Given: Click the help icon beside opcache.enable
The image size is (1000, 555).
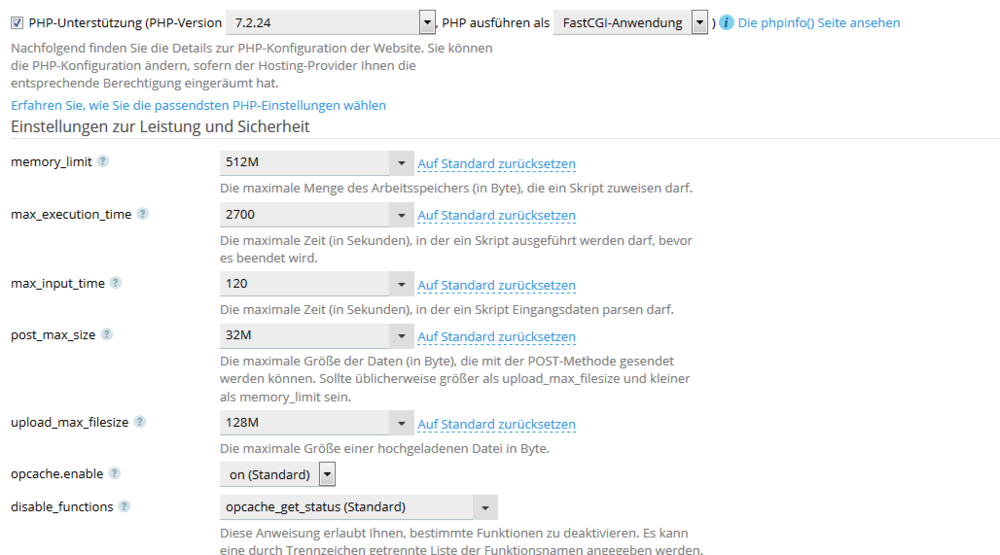Looking at the screenshot, I should click(114, 474).
